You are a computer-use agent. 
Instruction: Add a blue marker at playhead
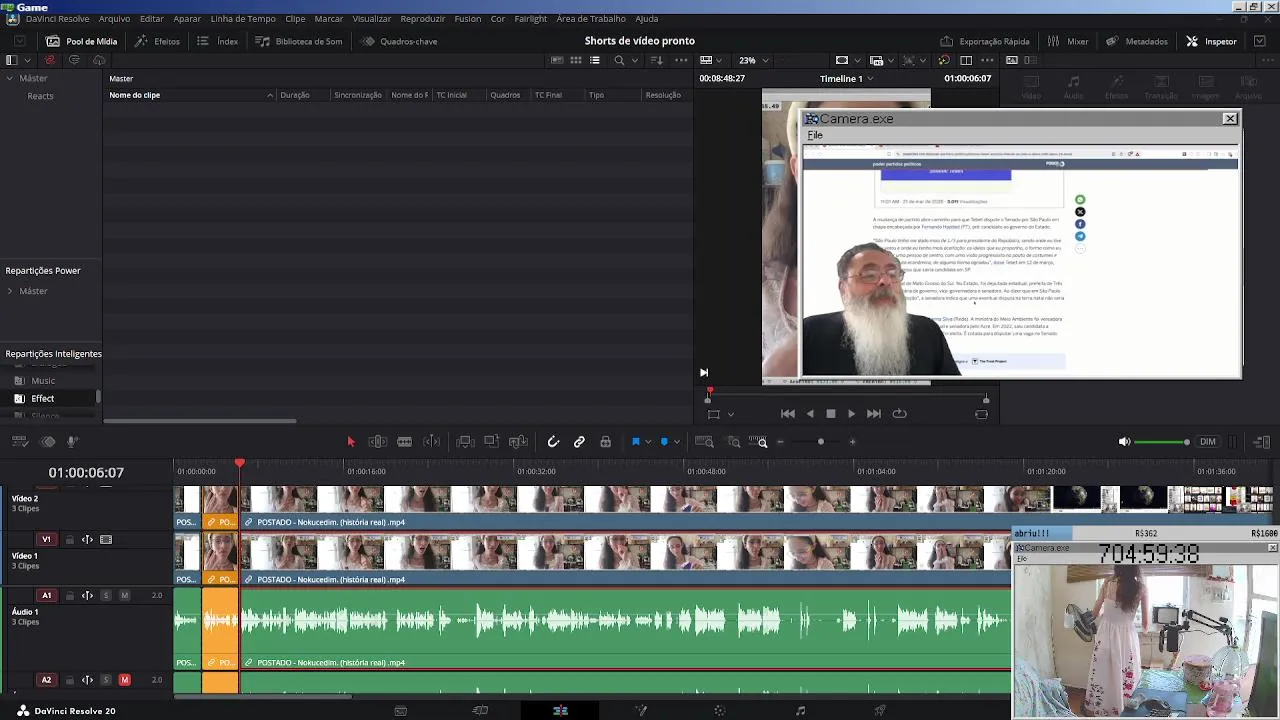663,442
